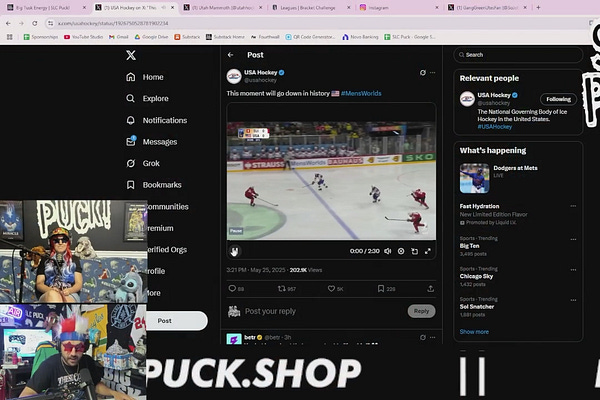The image size is (600, 400).
Task: Reload the page in browser
Action: pos(35,23)
